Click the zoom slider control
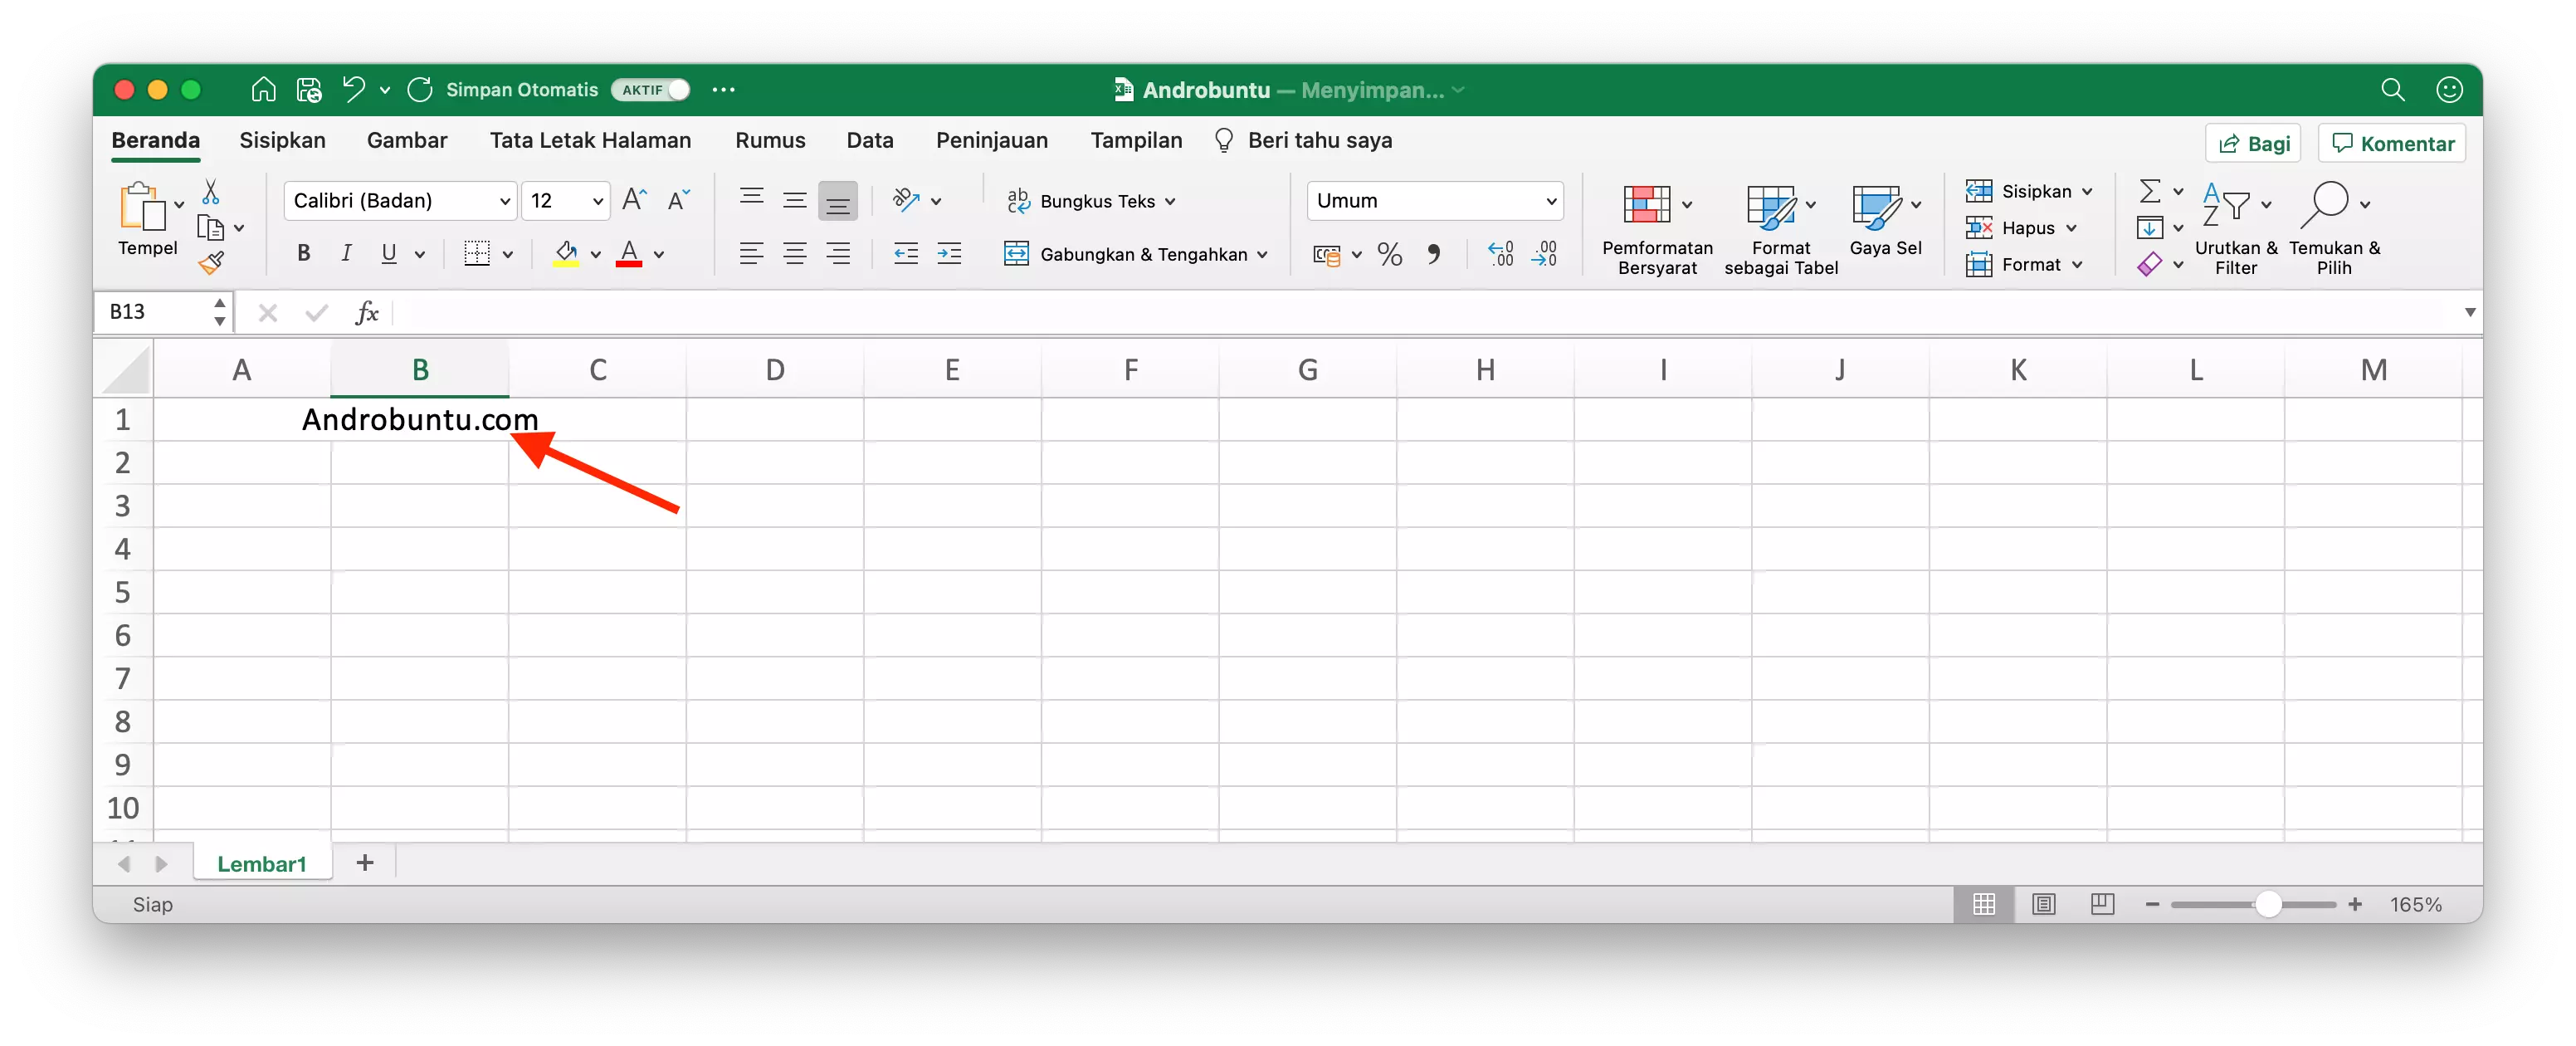Image resolution: width=2576 pixels, height=1046 pixels. tap(2268, 904)
